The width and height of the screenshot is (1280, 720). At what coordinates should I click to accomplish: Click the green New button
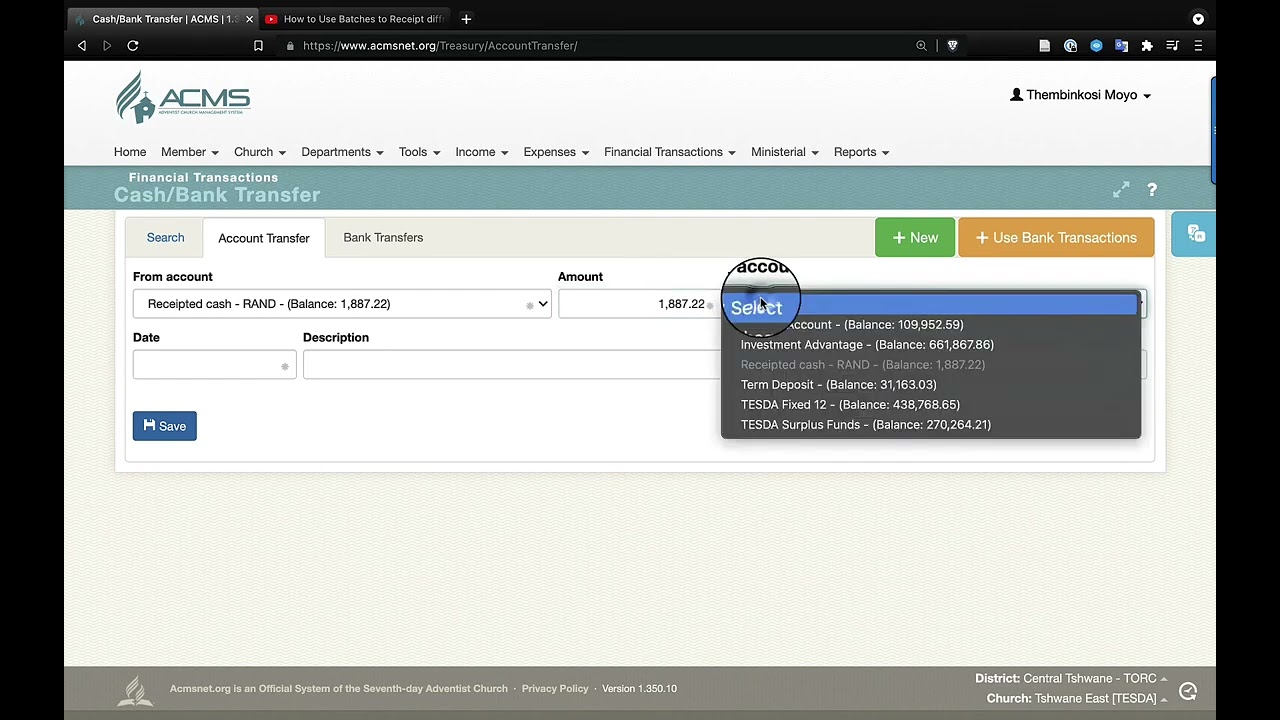coord(915,238)
